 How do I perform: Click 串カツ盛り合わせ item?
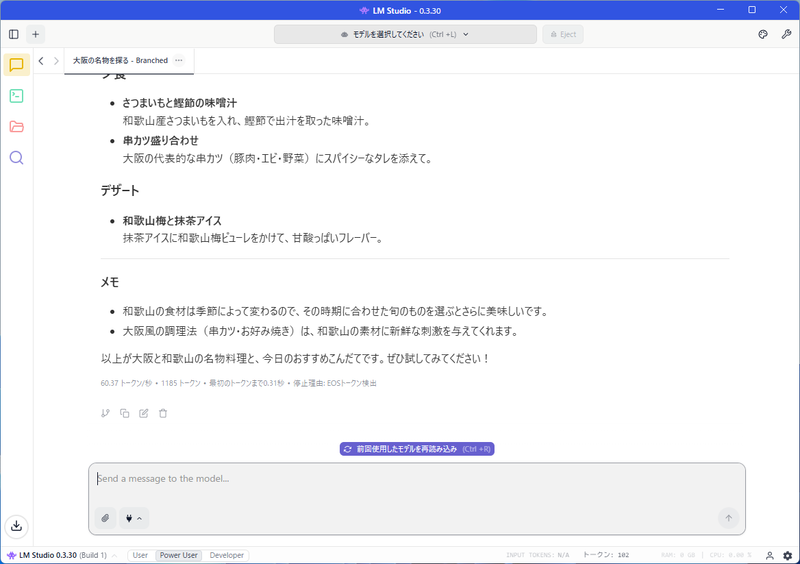point(161,141)
